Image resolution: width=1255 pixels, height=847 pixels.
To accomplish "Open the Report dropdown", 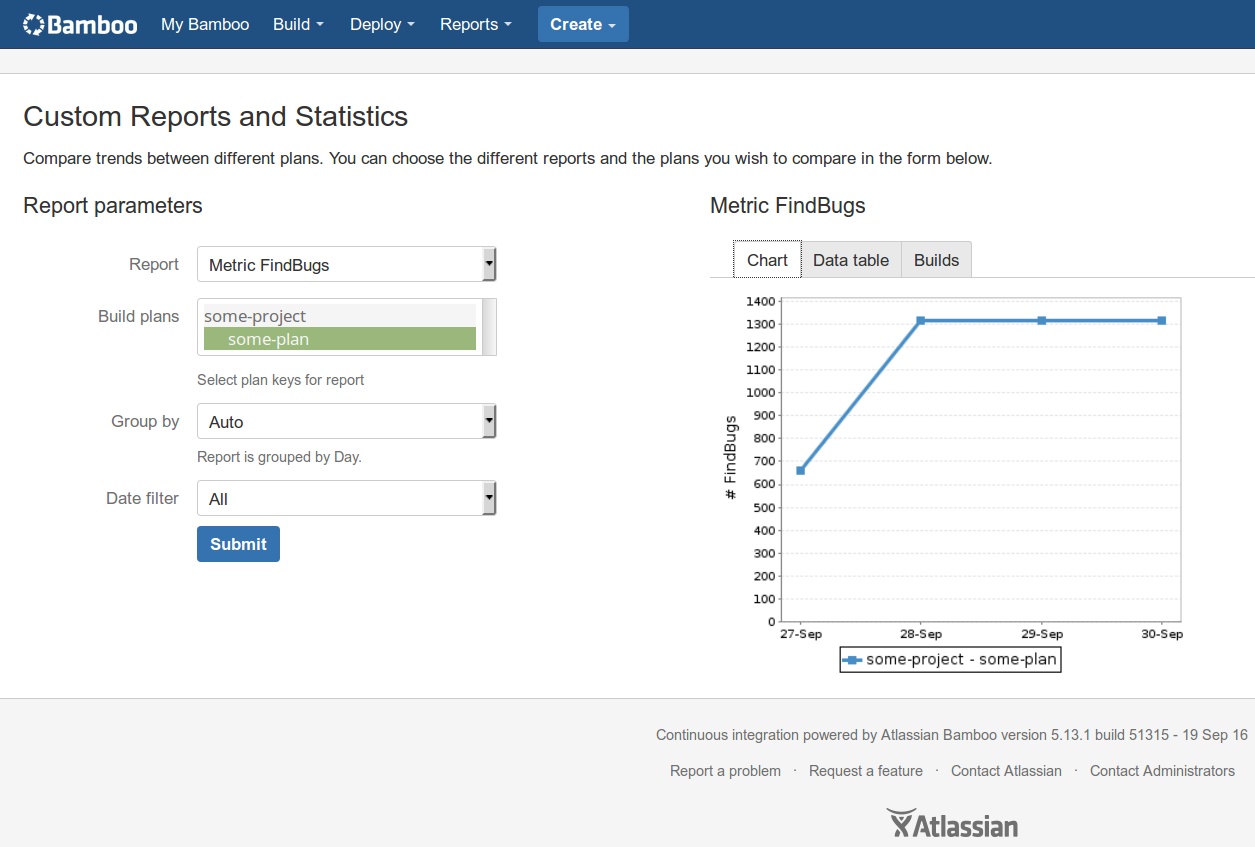I will click(346, 265).
